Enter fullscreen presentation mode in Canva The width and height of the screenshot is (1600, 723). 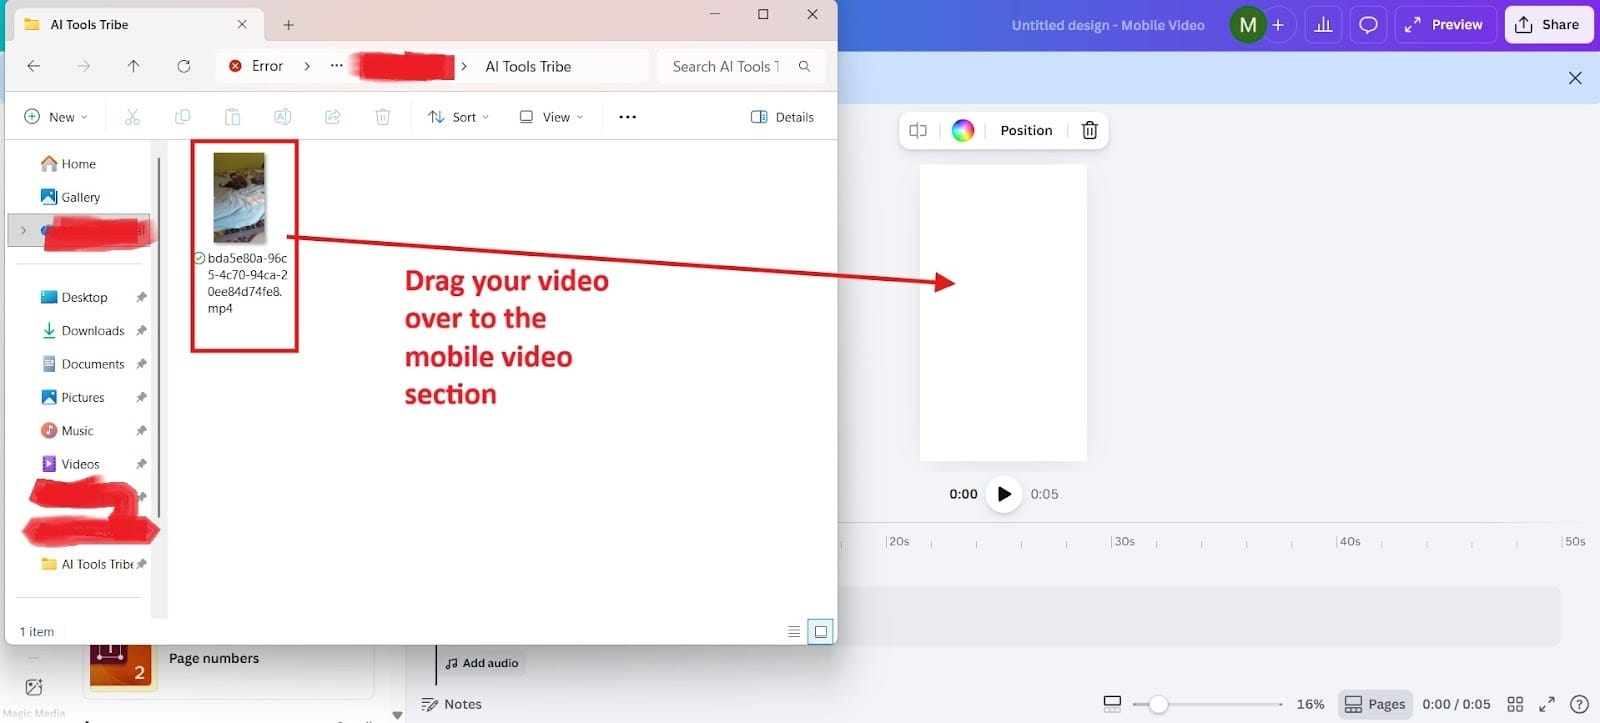tap(1547, 704)
